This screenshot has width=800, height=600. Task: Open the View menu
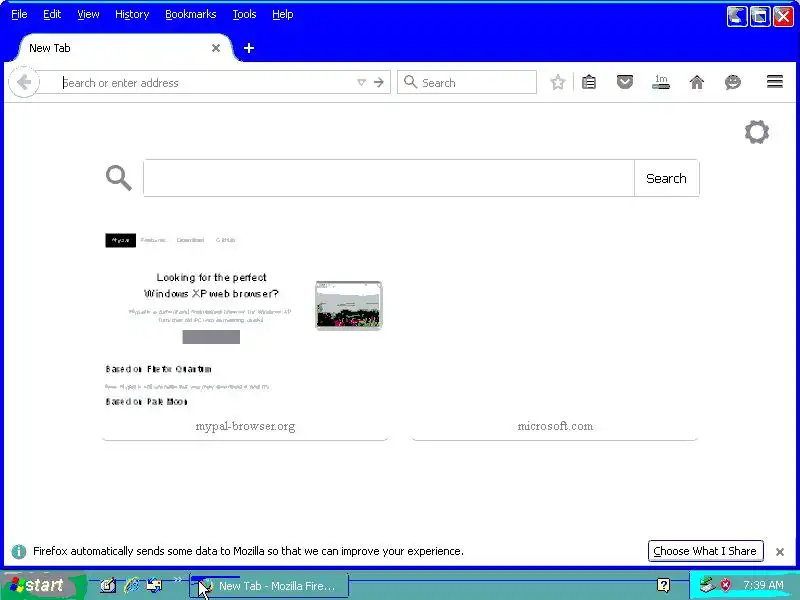88,14
